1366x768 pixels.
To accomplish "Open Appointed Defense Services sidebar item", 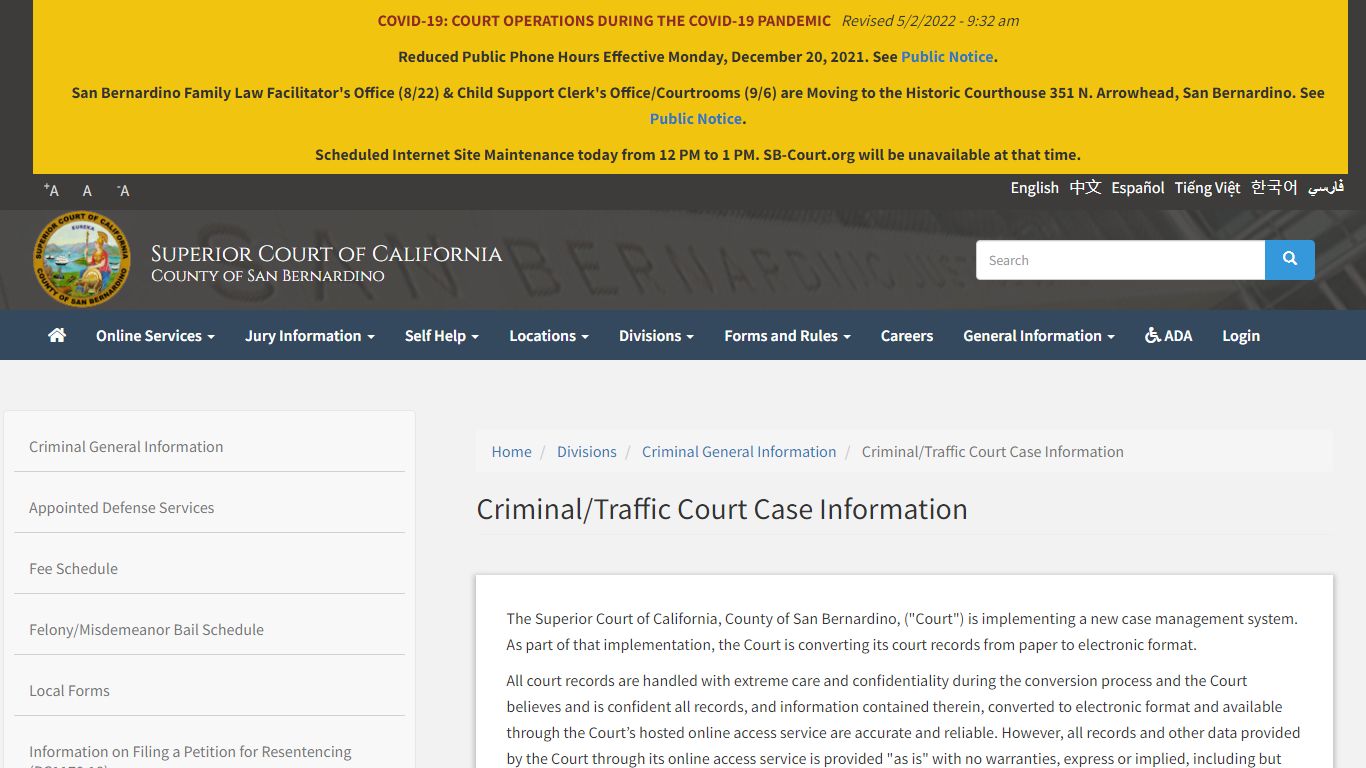I will [x=209, y=508].
